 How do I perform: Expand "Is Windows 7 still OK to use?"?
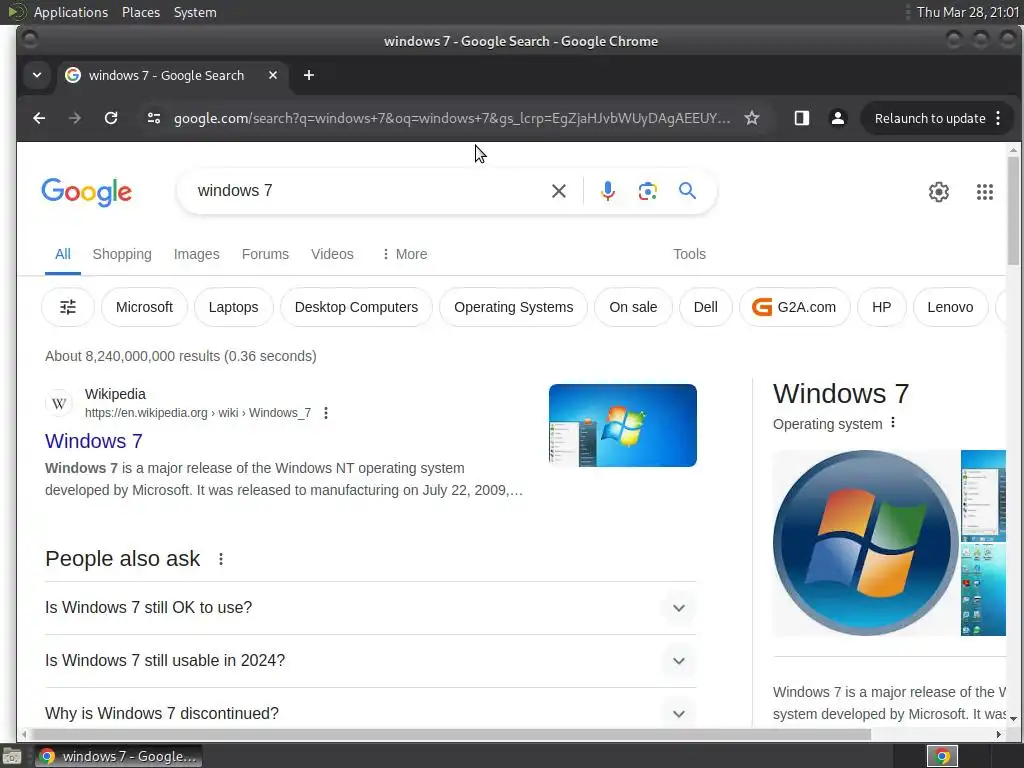pos(370,607)
